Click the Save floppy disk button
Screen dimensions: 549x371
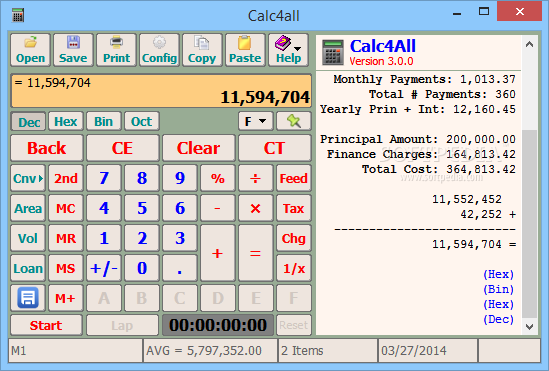(73, 50)
